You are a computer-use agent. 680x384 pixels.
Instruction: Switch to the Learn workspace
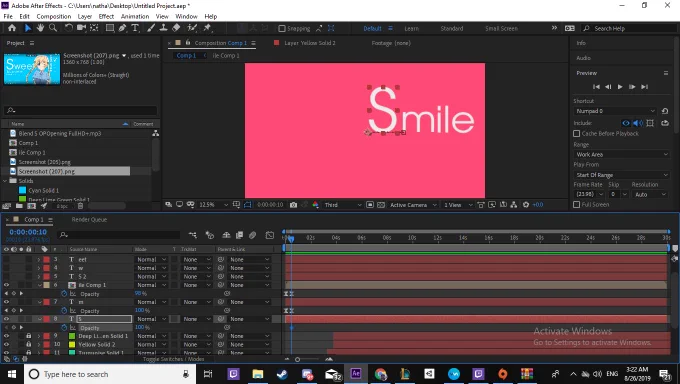(x=412, y=29)
